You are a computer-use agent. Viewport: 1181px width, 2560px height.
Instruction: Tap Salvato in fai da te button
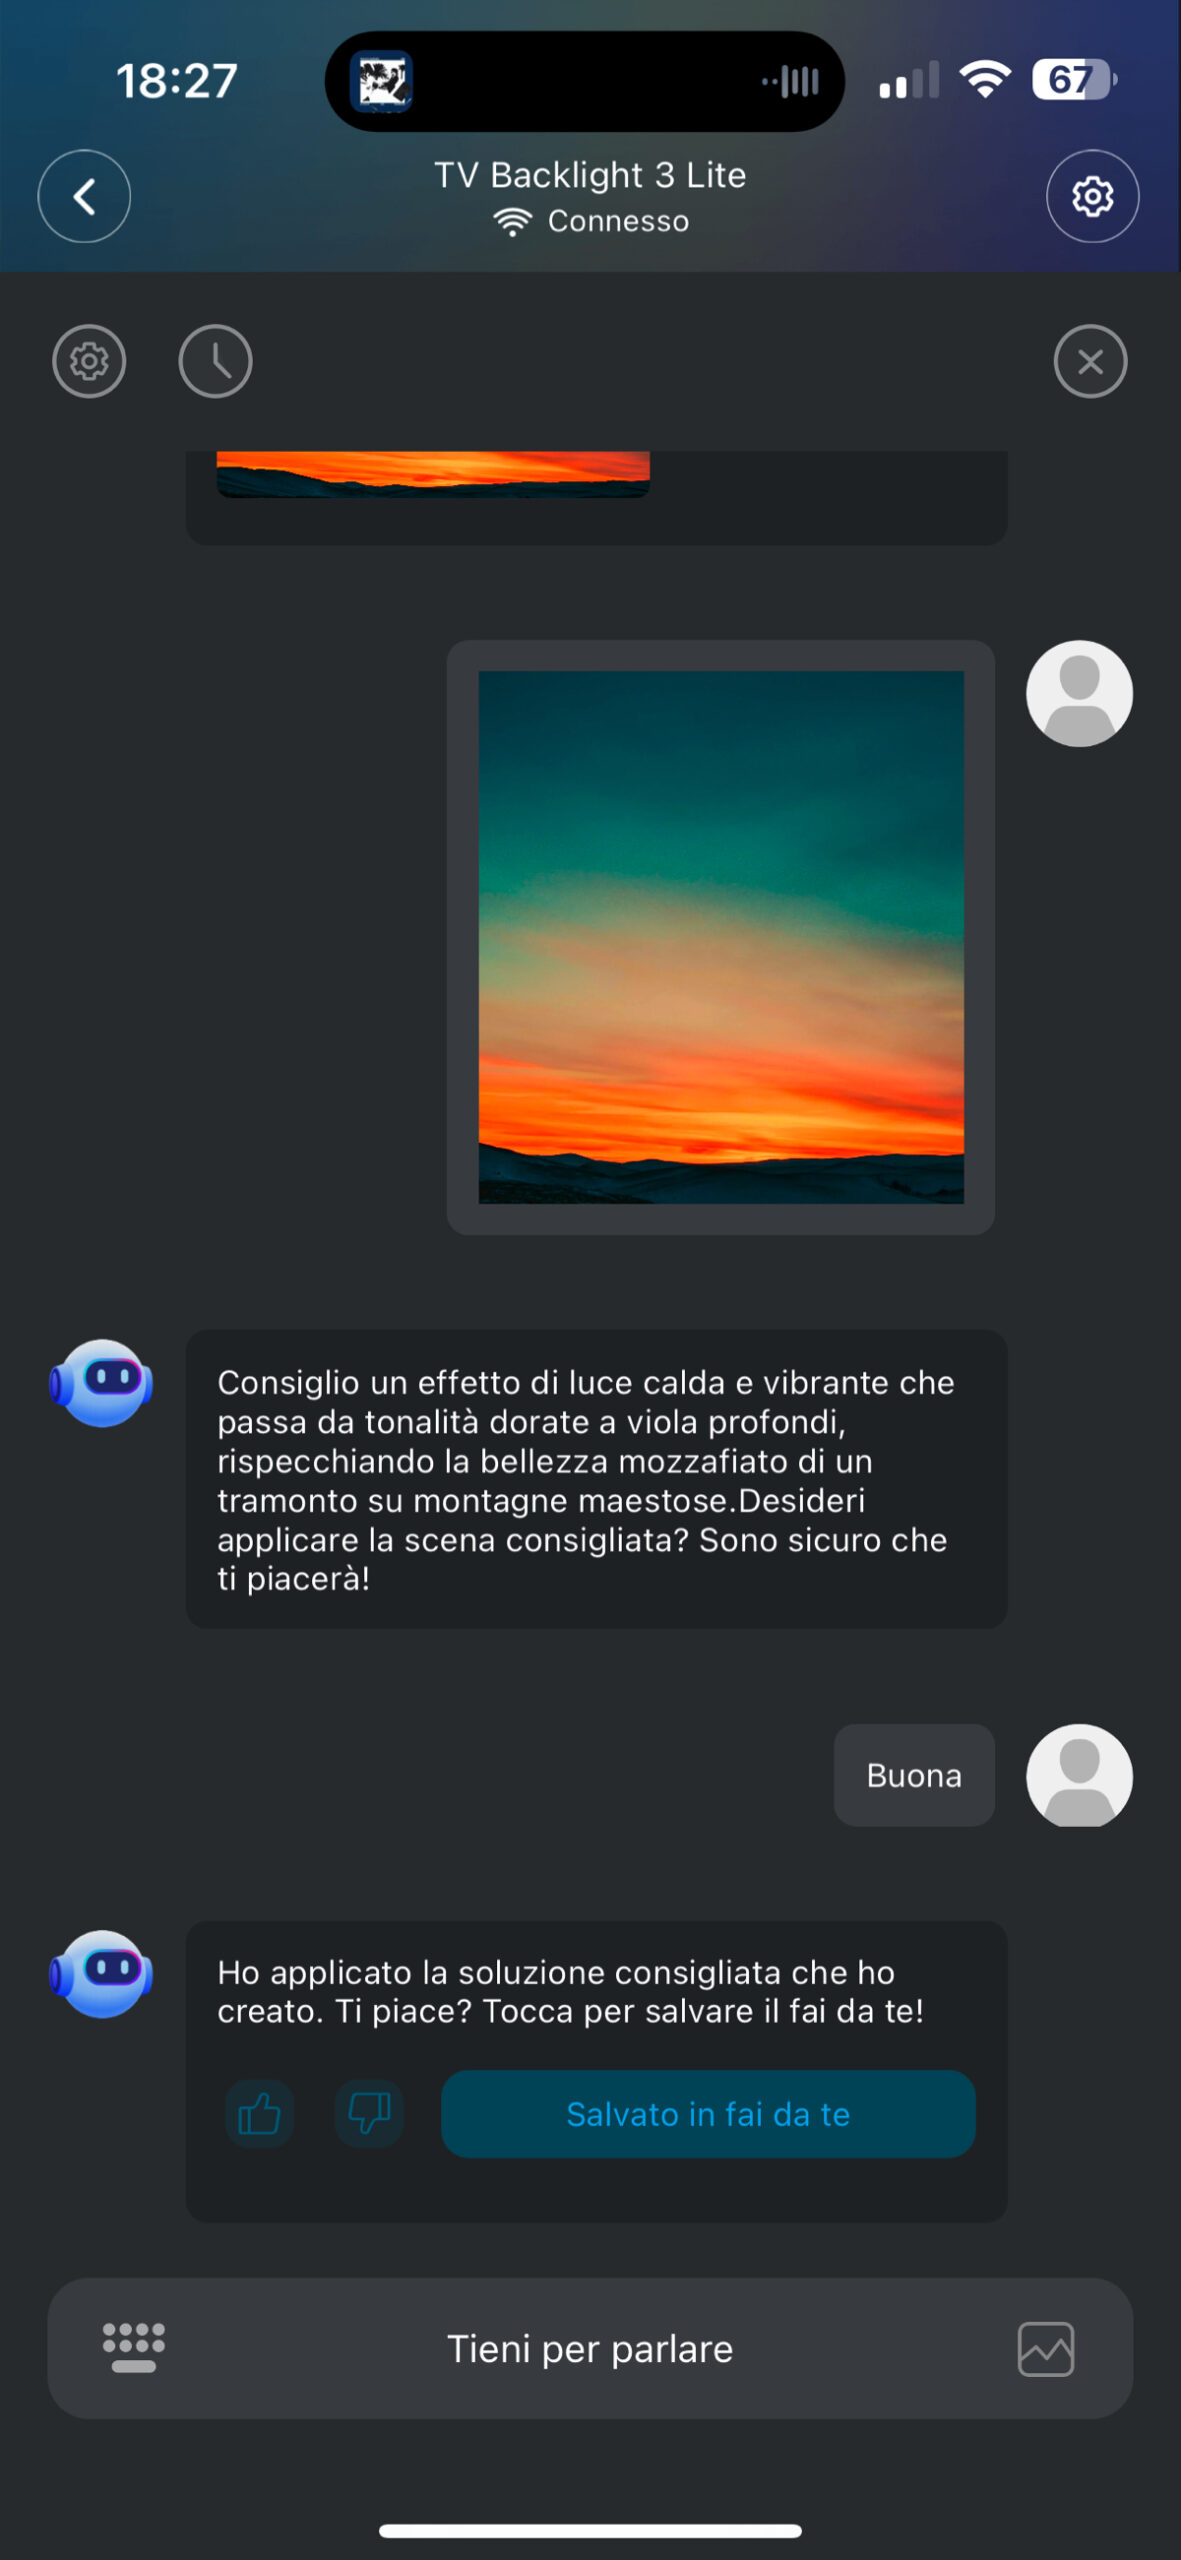tap(708, 2114)
